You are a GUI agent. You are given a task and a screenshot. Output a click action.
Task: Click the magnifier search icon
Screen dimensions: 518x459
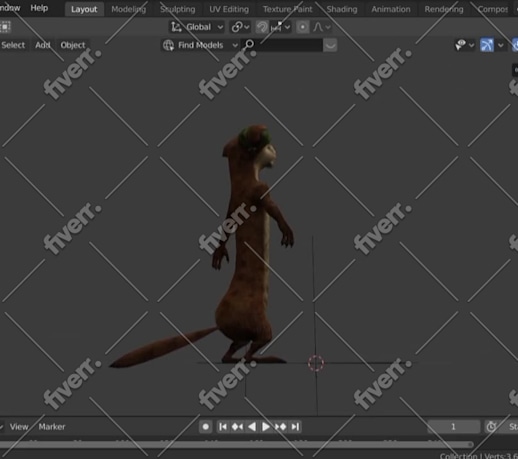[249, 45]
